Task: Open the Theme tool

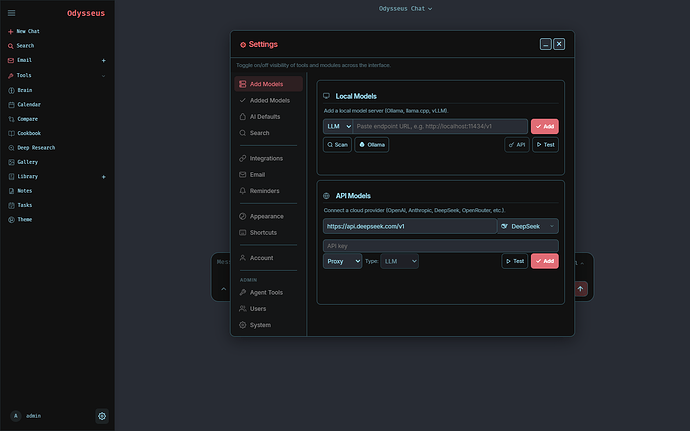Action: click(20, 220)
